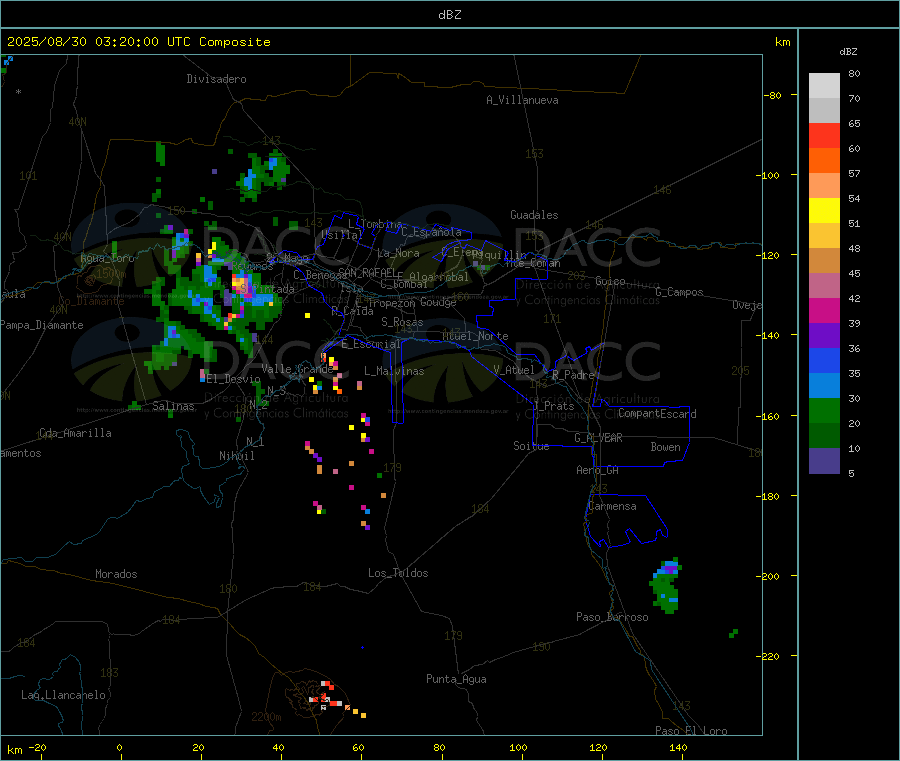Select the CompantEscard label

(x=657, y=414)
